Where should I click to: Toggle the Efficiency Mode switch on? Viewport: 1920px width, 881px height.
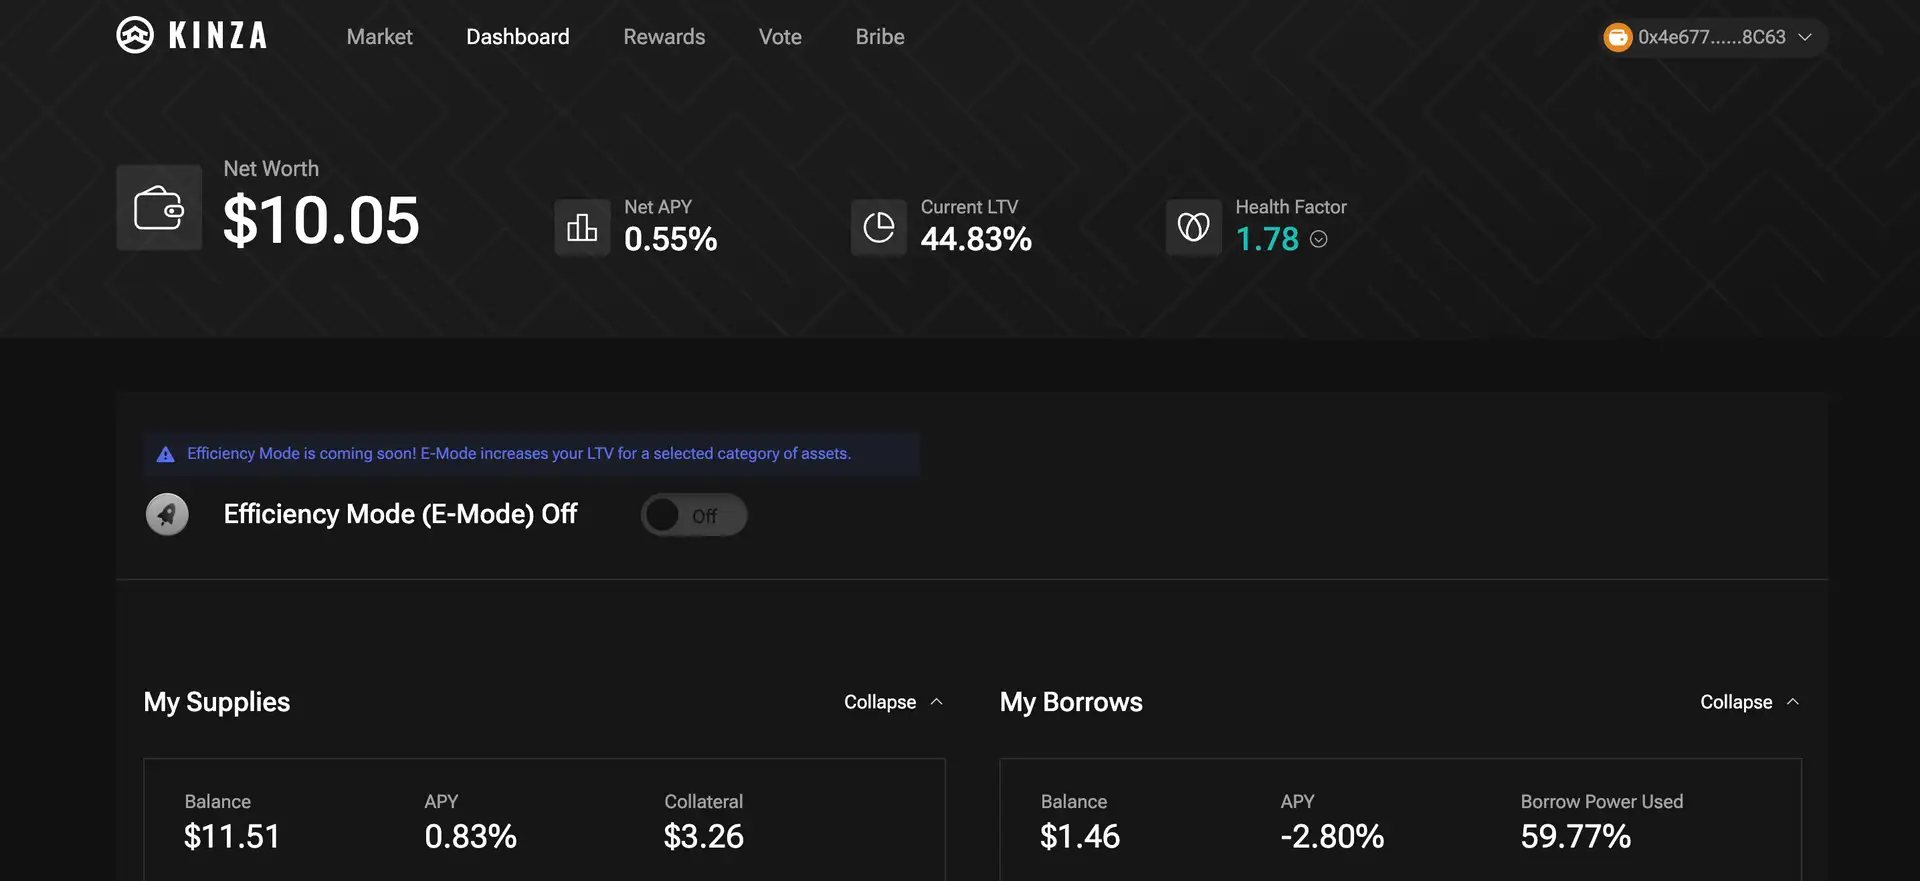click(x=693, y=515)
